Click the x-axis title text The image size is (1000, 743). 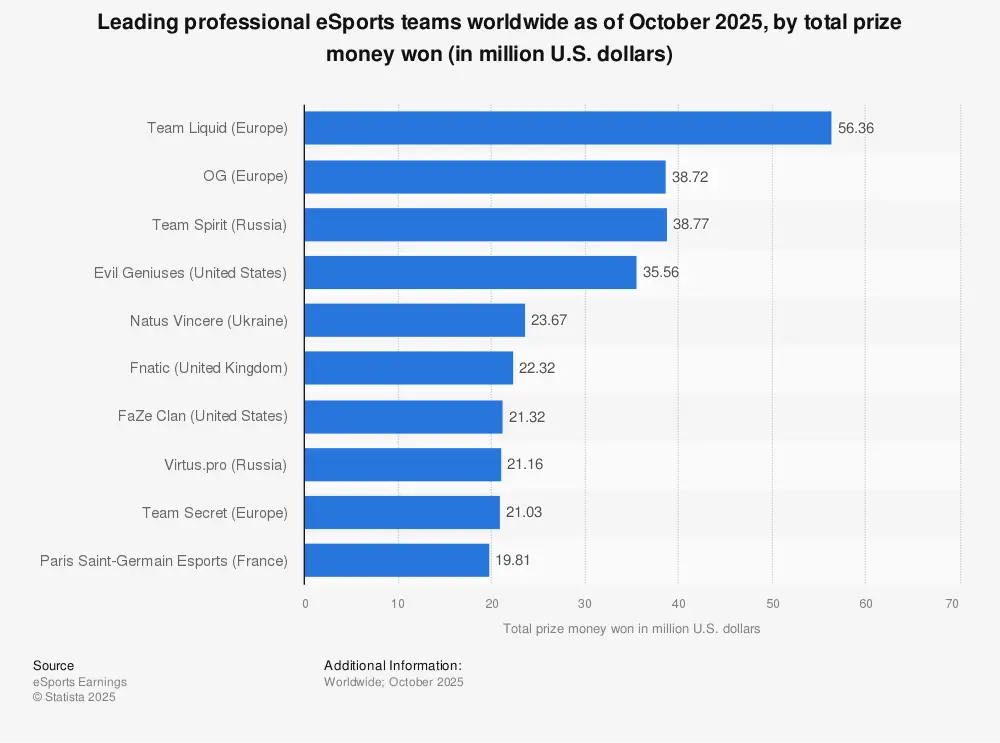(x=631, y=629)
